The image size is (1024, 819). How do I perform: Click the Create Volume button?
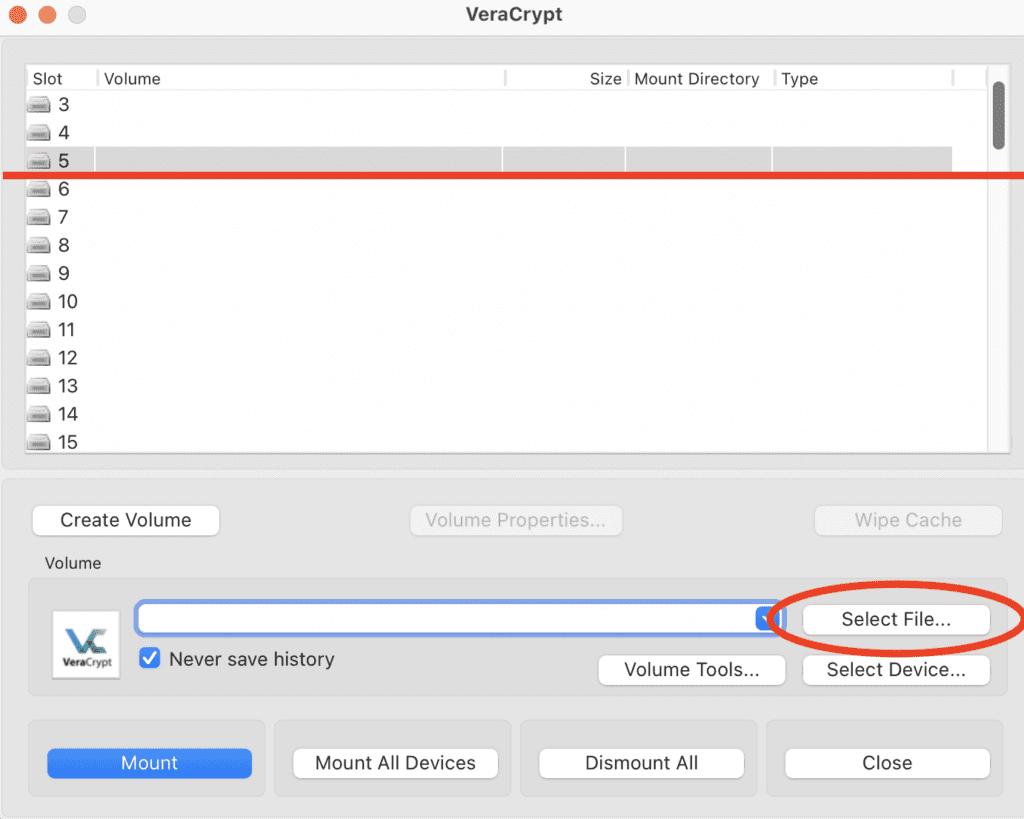click(x=126, y=520)
